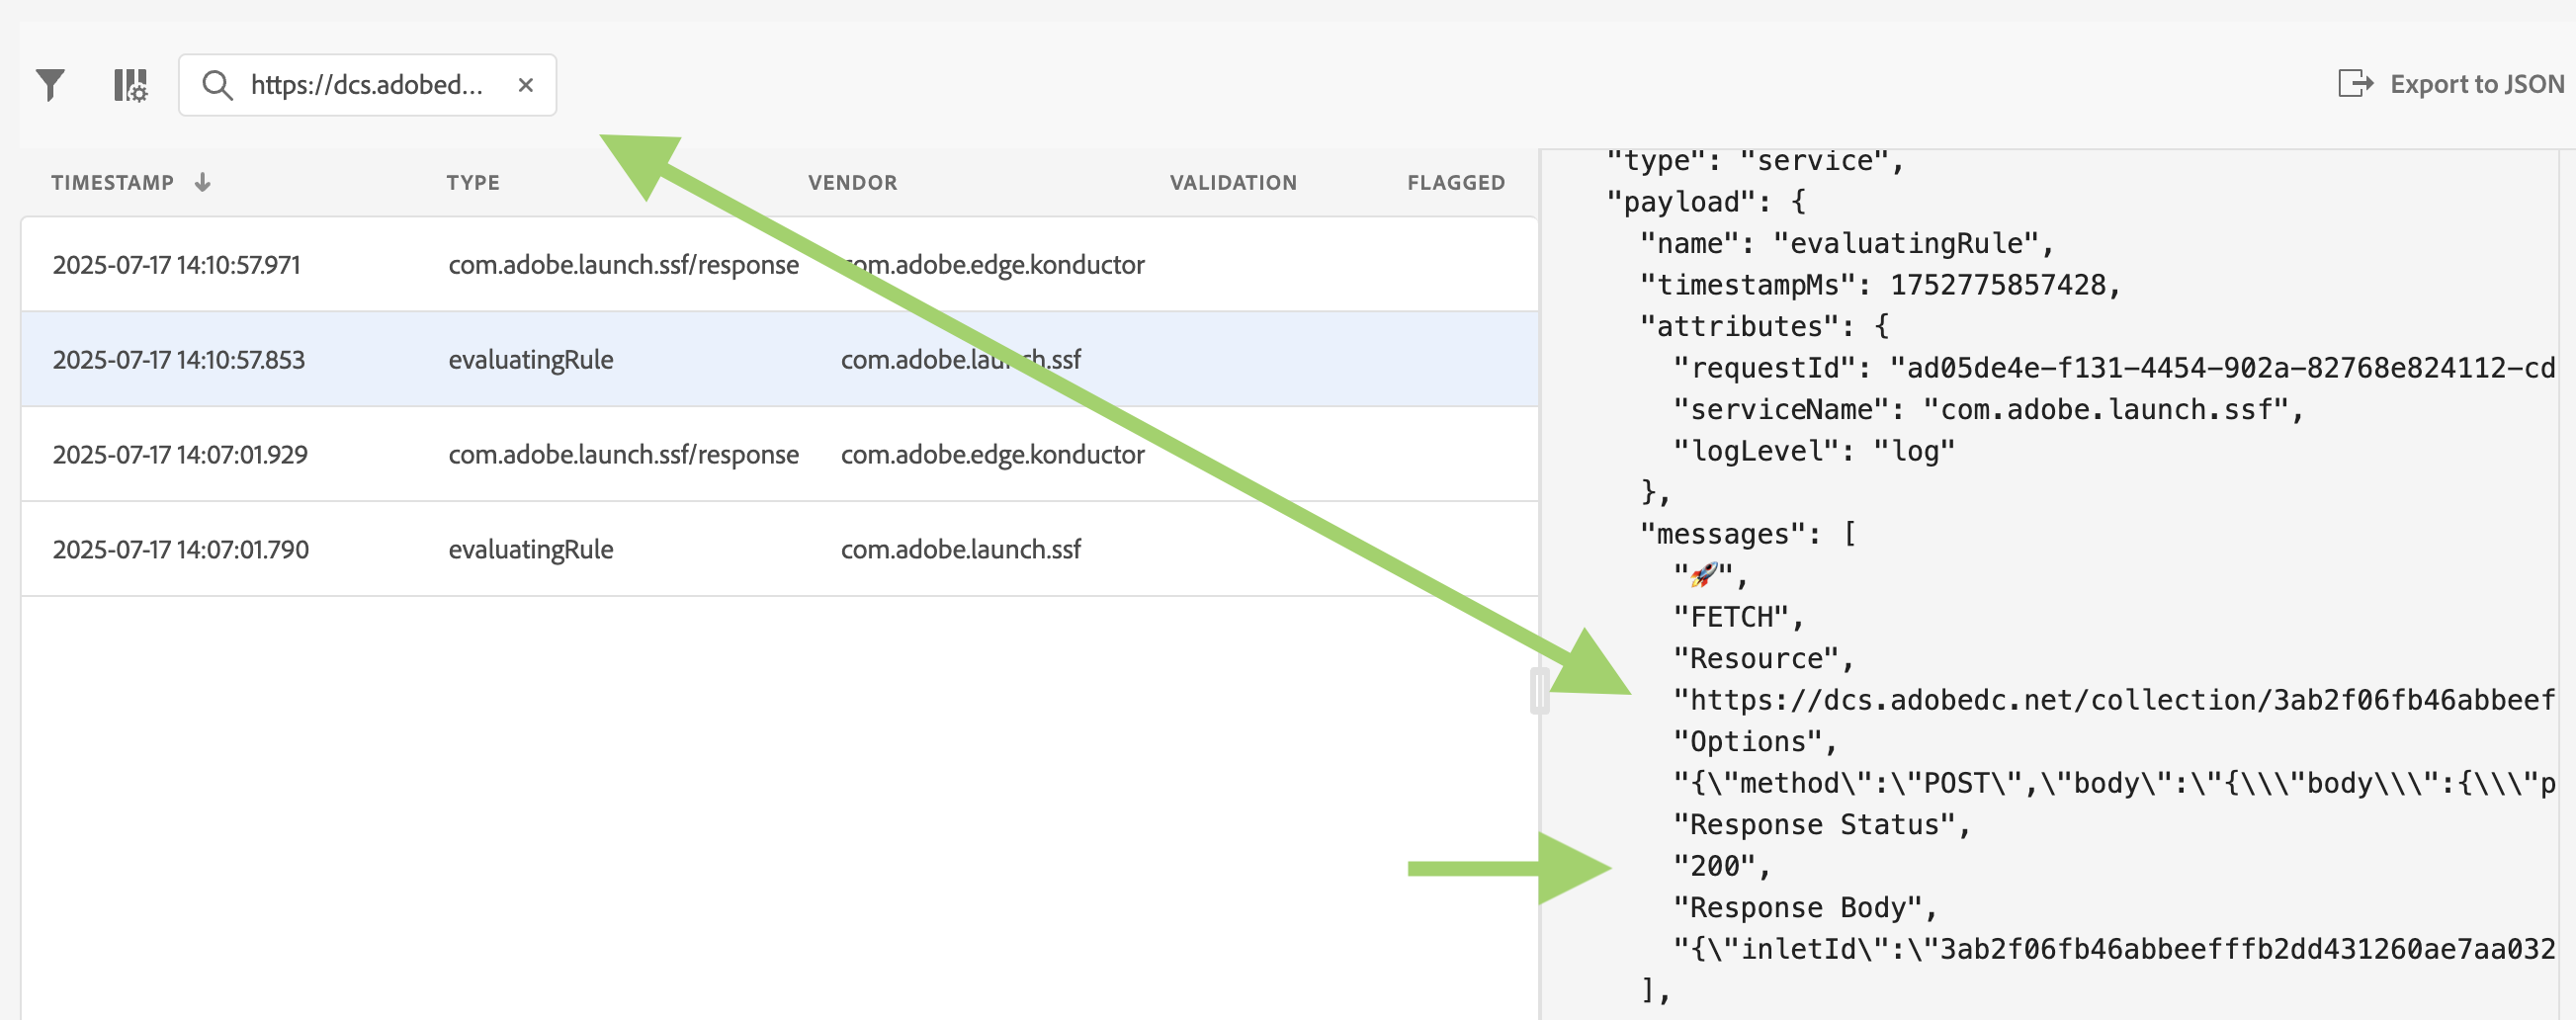This screenshot has height=1020, width=2576.
Task: Click the "type": "service" JSON line
Action: point(1754,161)
